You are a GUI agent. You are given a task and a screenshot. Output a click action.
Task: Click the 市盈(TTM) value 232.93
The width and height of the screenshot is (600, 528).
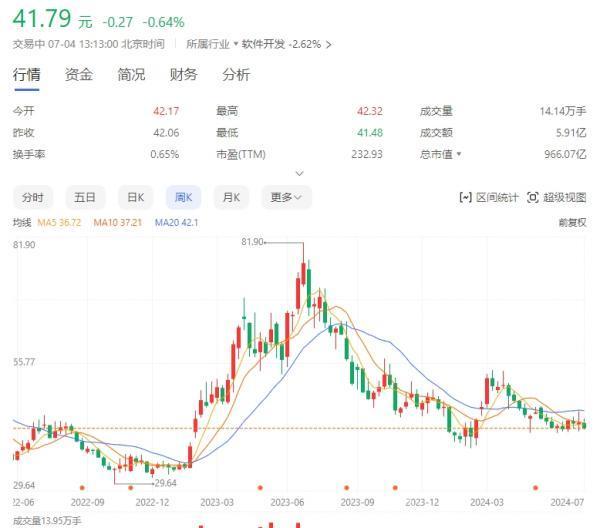point(367,154)
